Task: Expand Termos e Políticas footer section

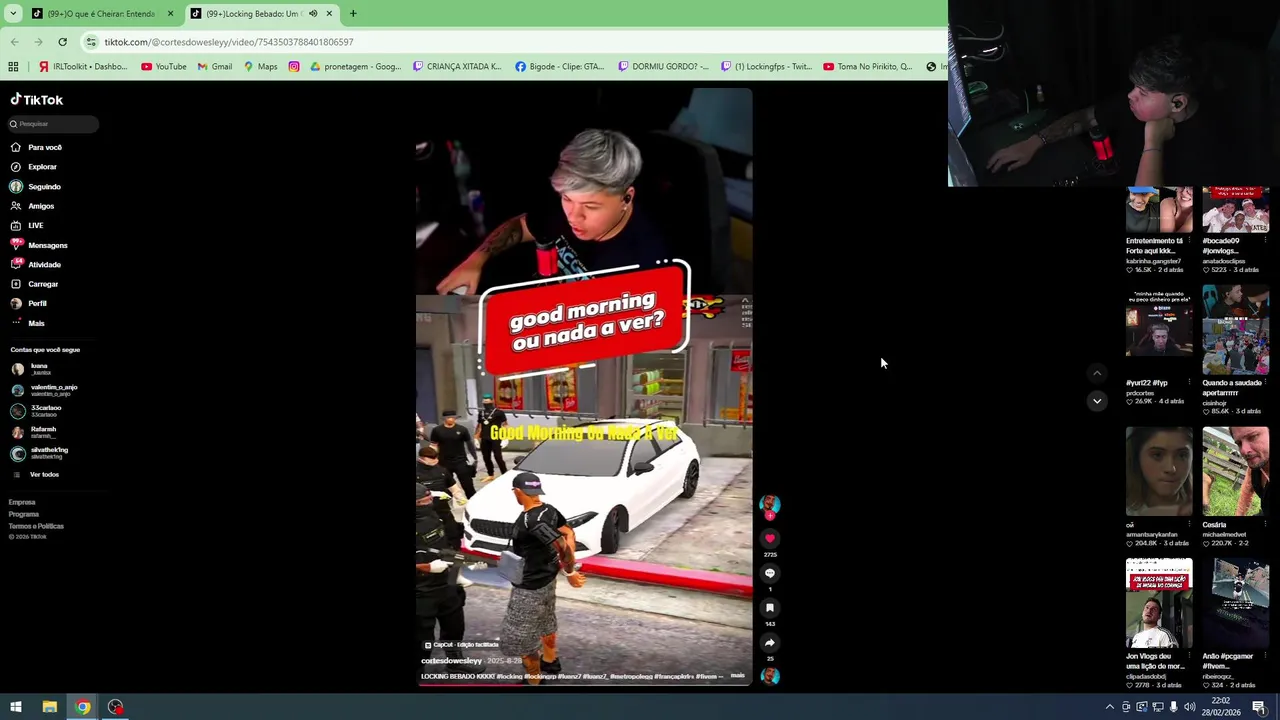Action: (x=36, y=526)
